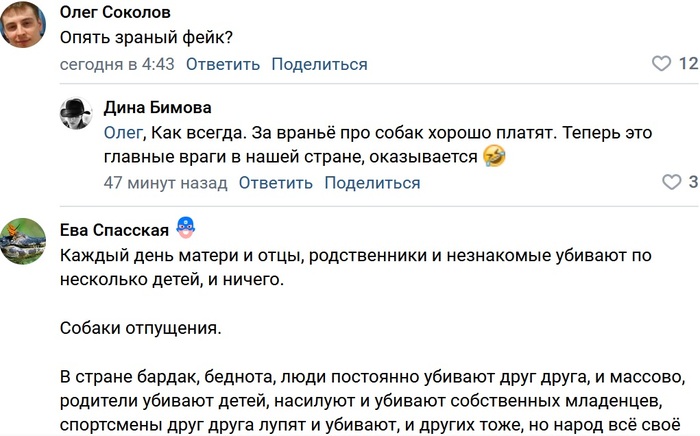Open the "сегодня в 4:43" timestamp link
The width and height of the screenshot is (700, 436).
click(x=116, y=64)
